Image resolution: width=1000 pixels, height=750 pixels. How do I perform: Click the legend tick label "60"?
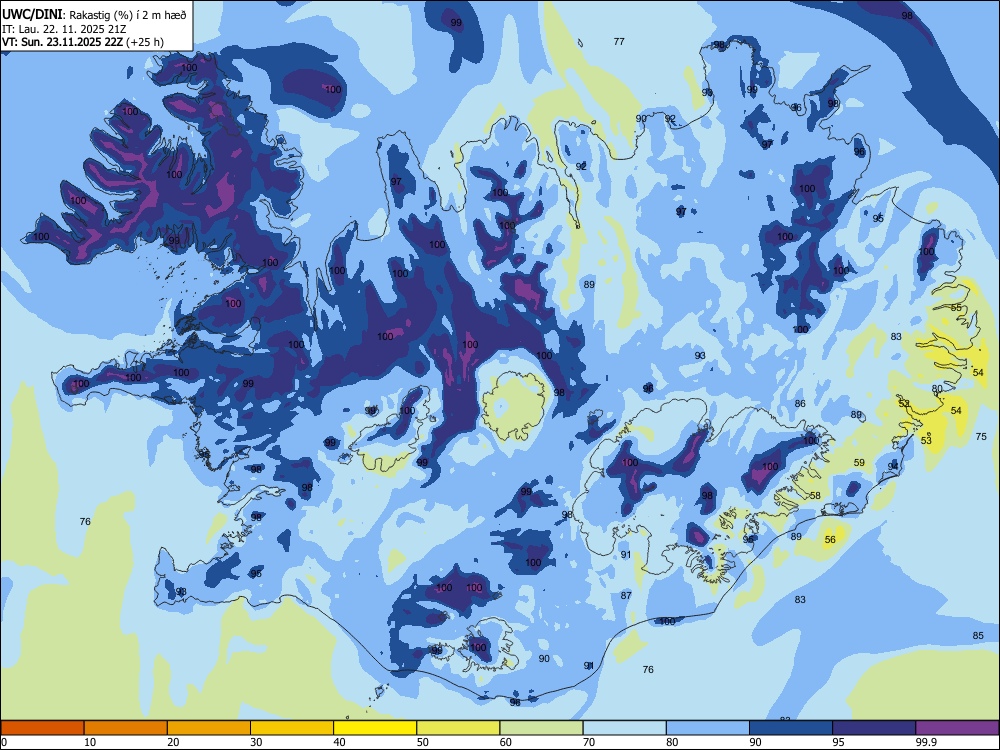506,742
